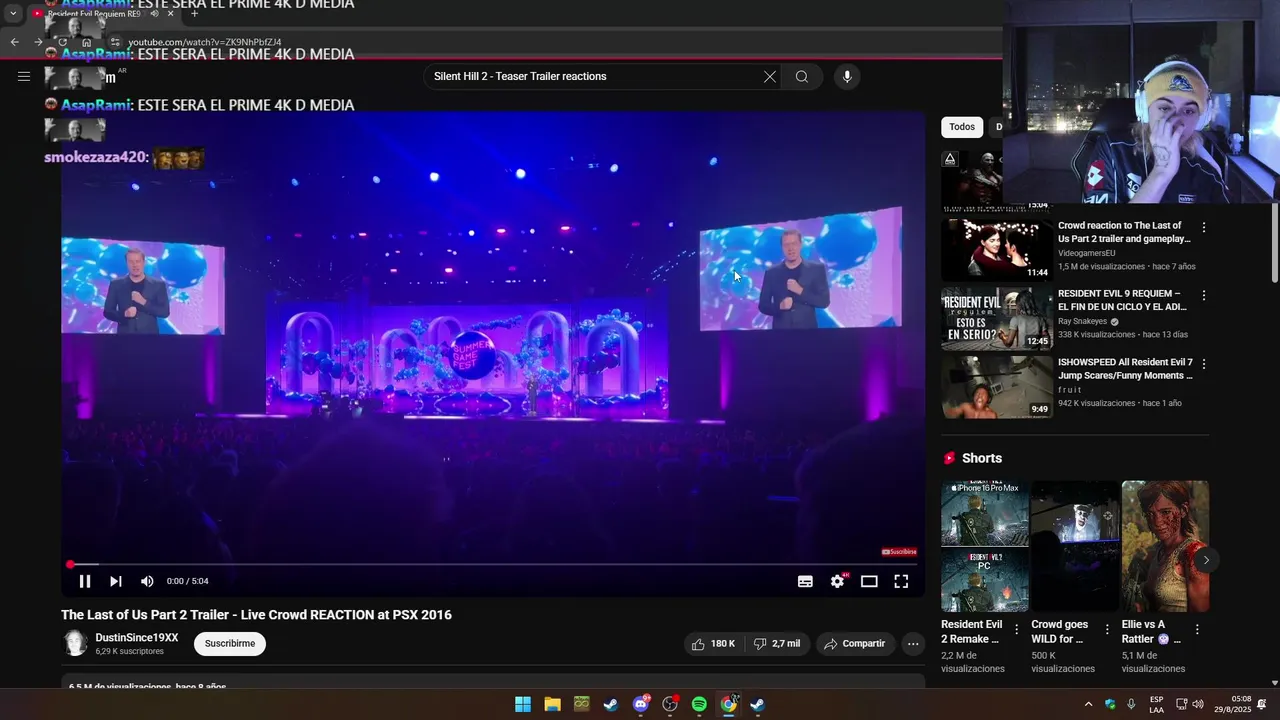Click the Suscribirme button
Image resolution: width=1280 pixels, height=720 pixels.
point(230,644)
